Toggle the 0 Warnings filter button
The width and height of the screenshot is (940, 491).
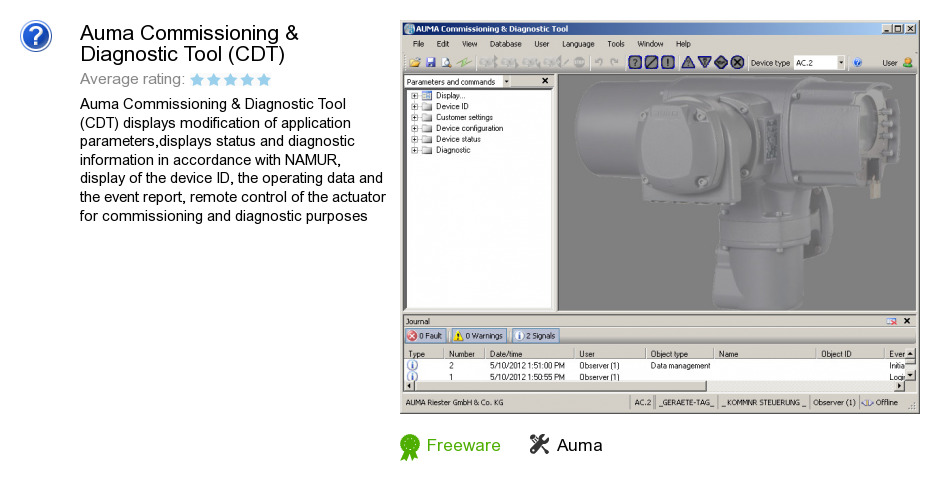coord(478,336)
